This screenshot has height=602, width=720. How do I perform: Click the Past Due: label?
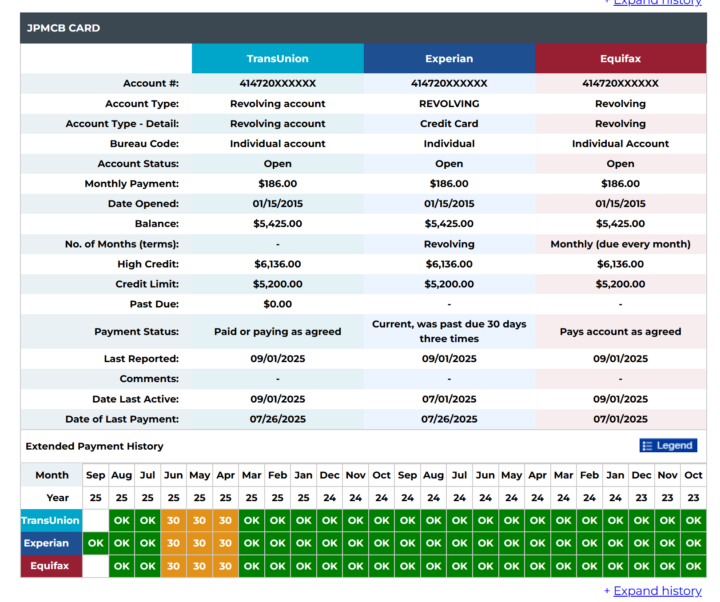click(154, 304)
